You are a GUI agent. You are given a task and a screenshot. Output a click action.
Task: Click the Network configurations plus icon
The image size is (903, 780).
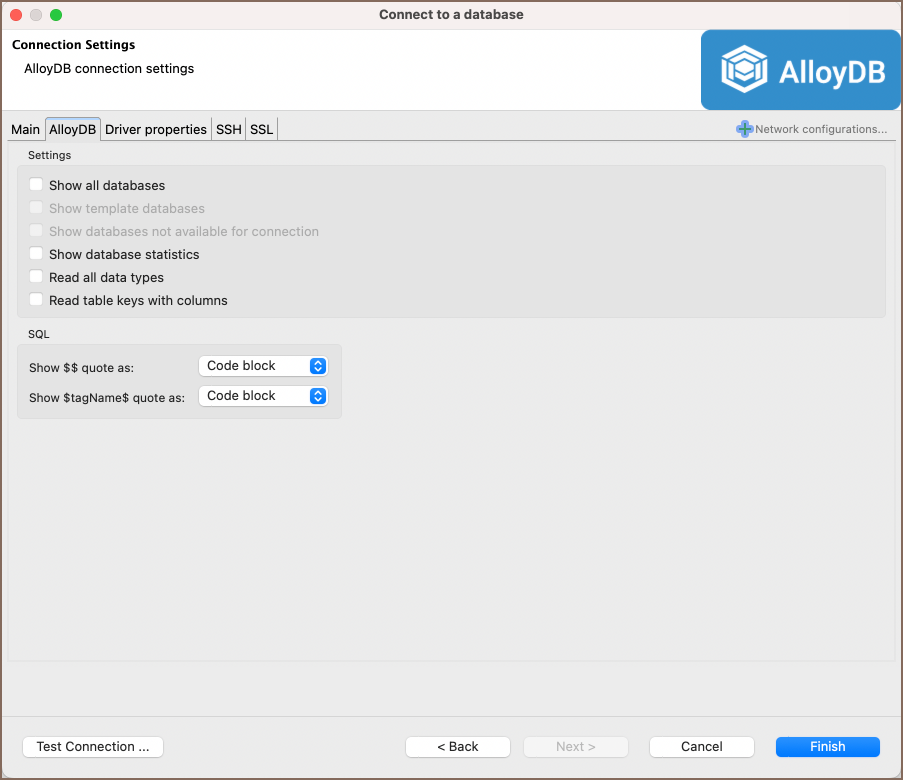pyautogui.click(x=744, y=129)
